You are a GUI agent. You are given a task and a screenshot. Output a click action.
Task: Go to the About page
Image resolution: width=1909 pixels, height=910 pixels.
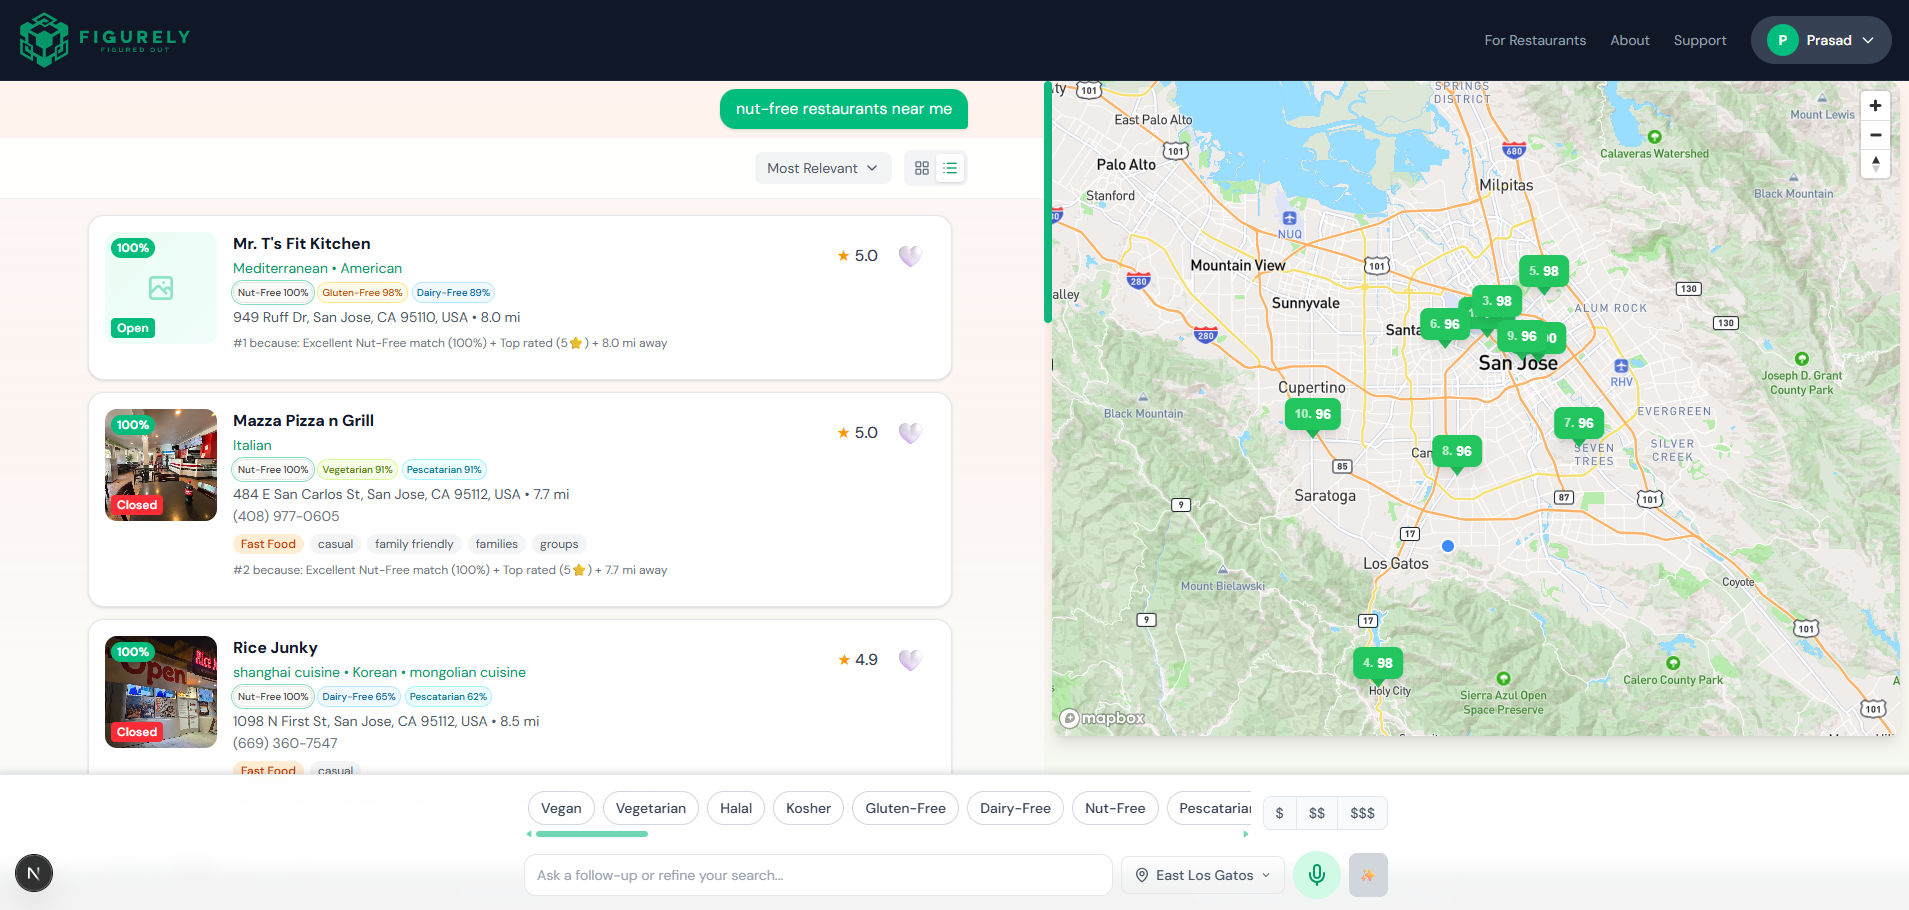(1628, 40)
